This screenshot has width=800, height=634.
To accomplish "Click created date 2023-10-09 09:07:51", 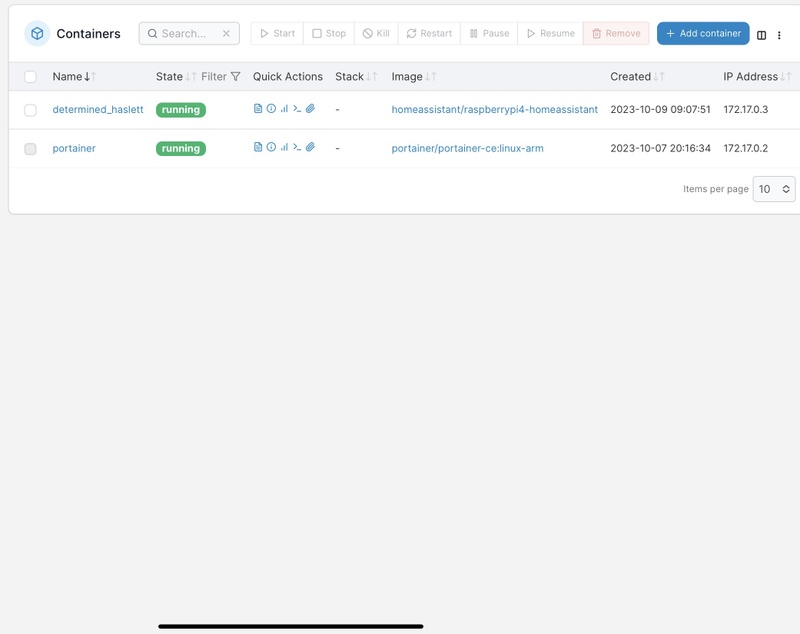I will pyautogui.click(x=660, y=109).
